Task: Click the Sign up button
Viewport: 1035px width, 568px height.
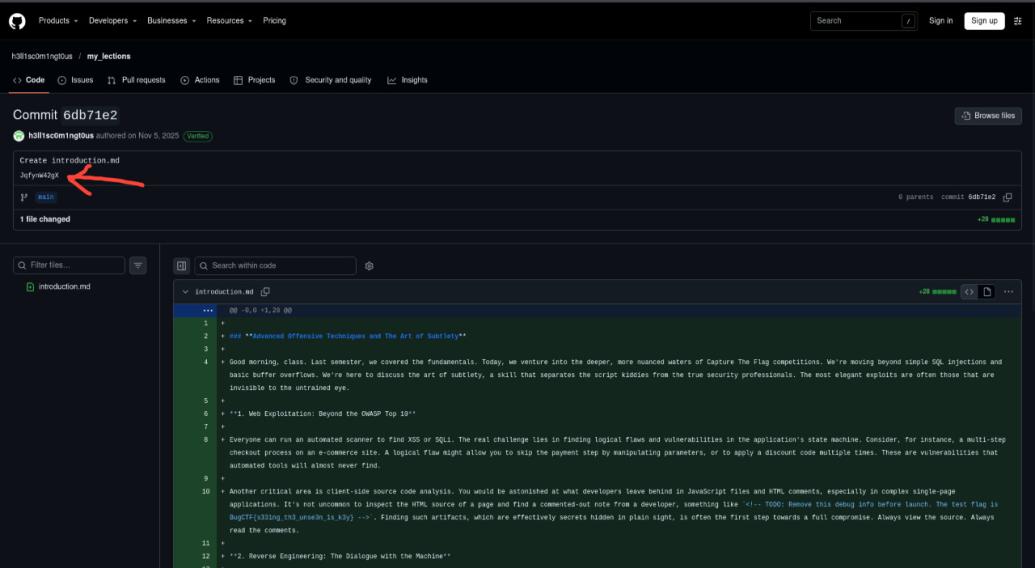Action: 984,21
